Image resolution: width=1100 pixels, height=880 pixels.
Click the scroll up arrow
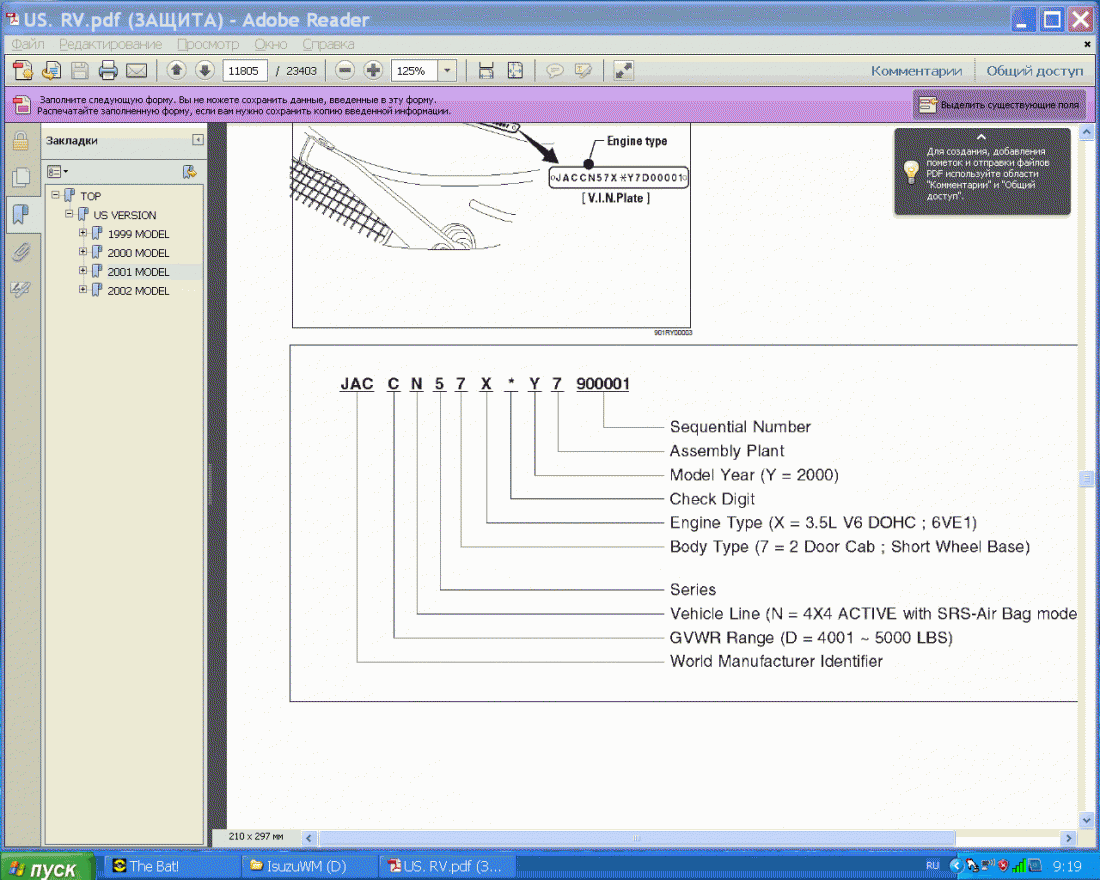pyautogui.click(x=1086, y=132)
